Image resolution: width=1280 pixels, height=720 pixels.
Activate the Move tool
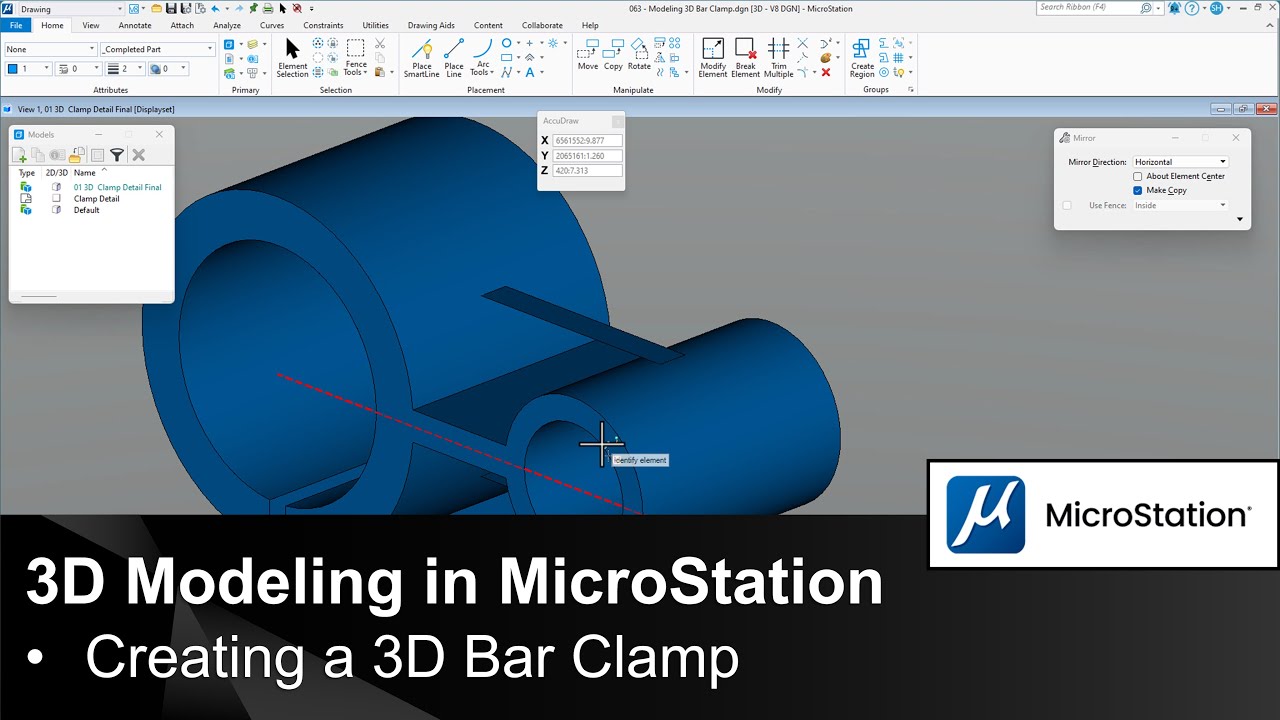588,55
